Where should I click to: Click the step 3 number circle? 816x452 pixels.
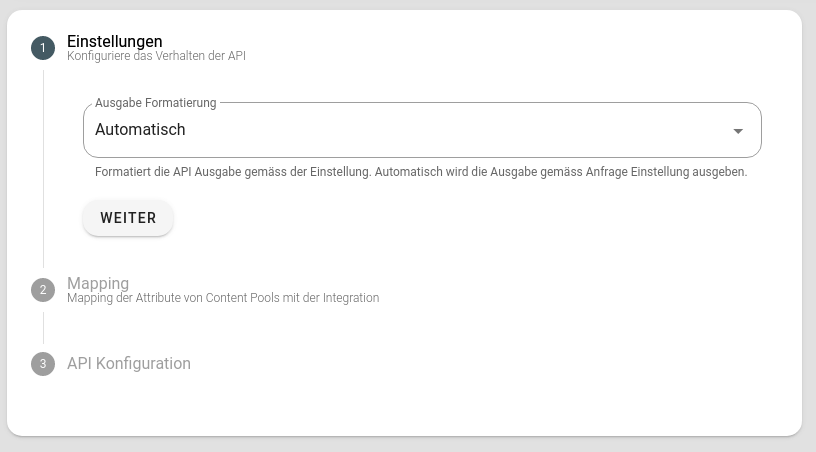43,364
